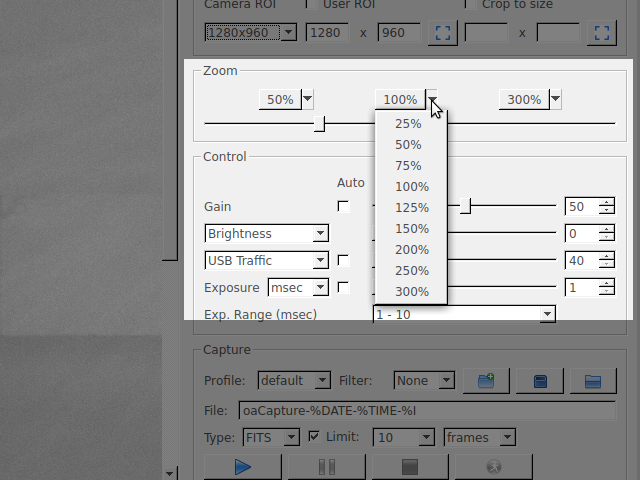This screenshot has height=480, width=640.
Task: Enable the Gain Auto checkbox
Action: coord(343,206)
